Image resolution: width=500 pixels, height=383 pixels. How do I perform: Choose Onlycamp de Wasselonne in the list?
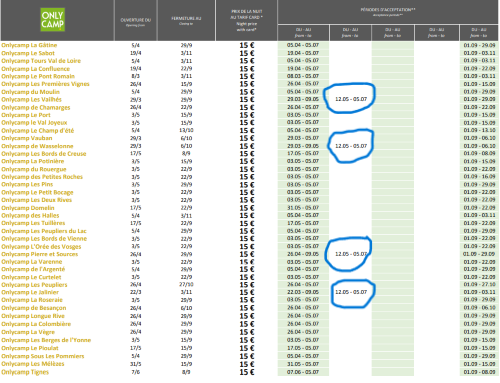[x=37, y=146]
